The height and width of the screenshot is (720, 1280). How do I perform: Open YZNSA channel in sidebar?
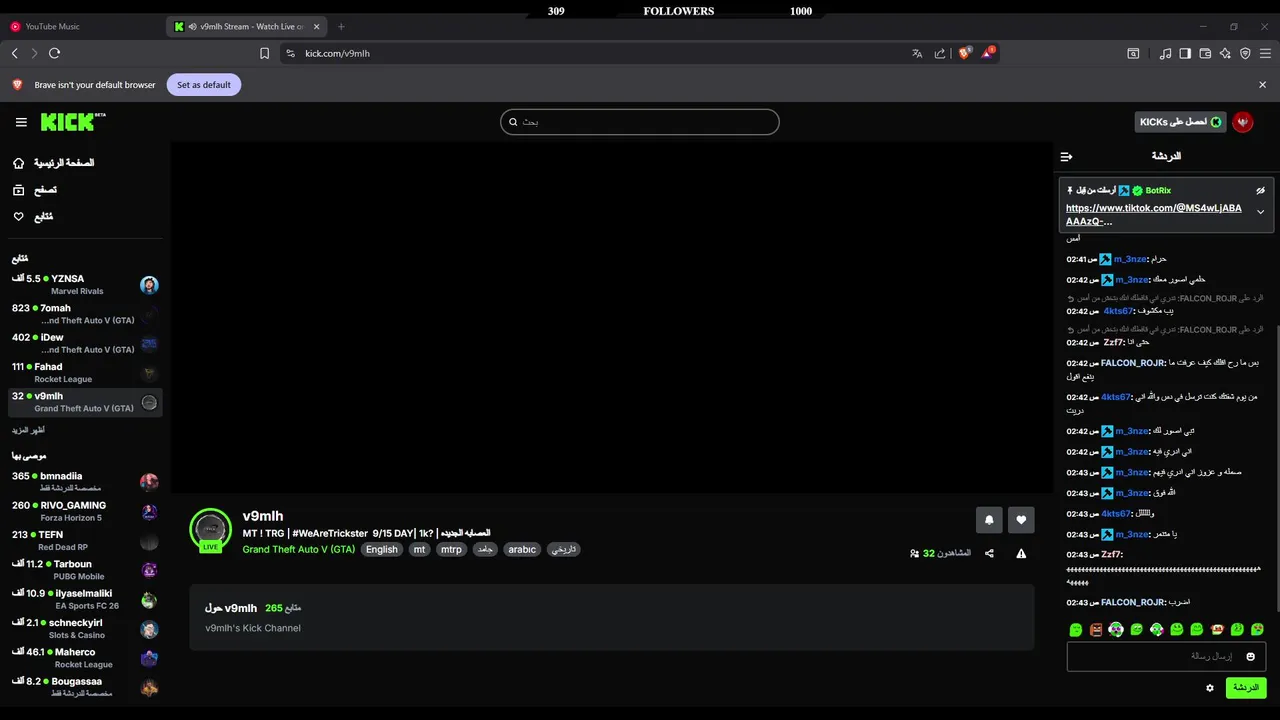point(85,285)
